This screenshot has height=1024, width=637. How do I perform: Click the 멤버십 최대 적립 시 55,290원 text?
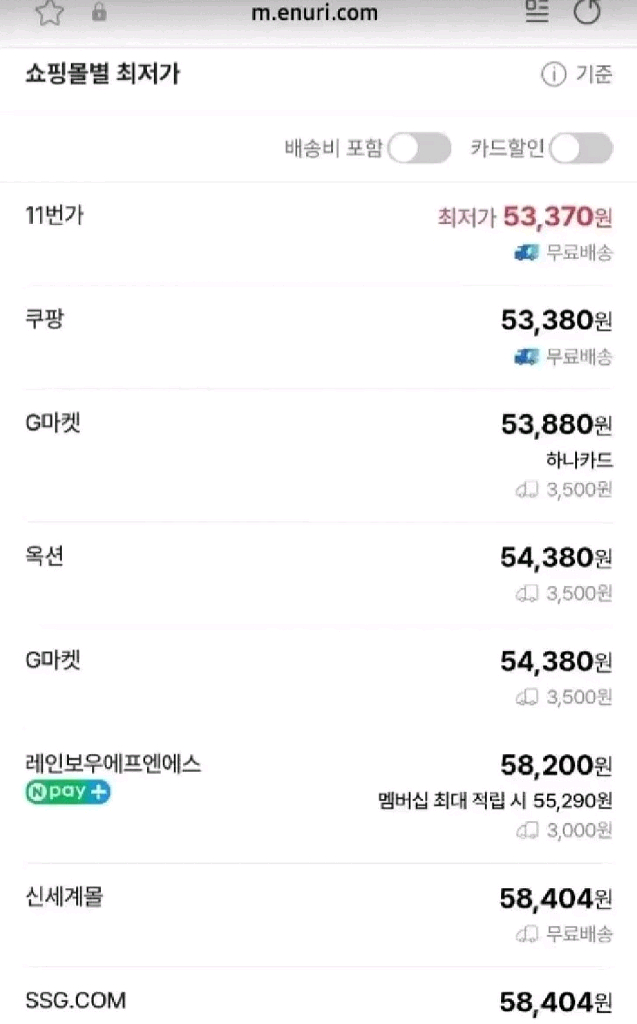point(495,800)
